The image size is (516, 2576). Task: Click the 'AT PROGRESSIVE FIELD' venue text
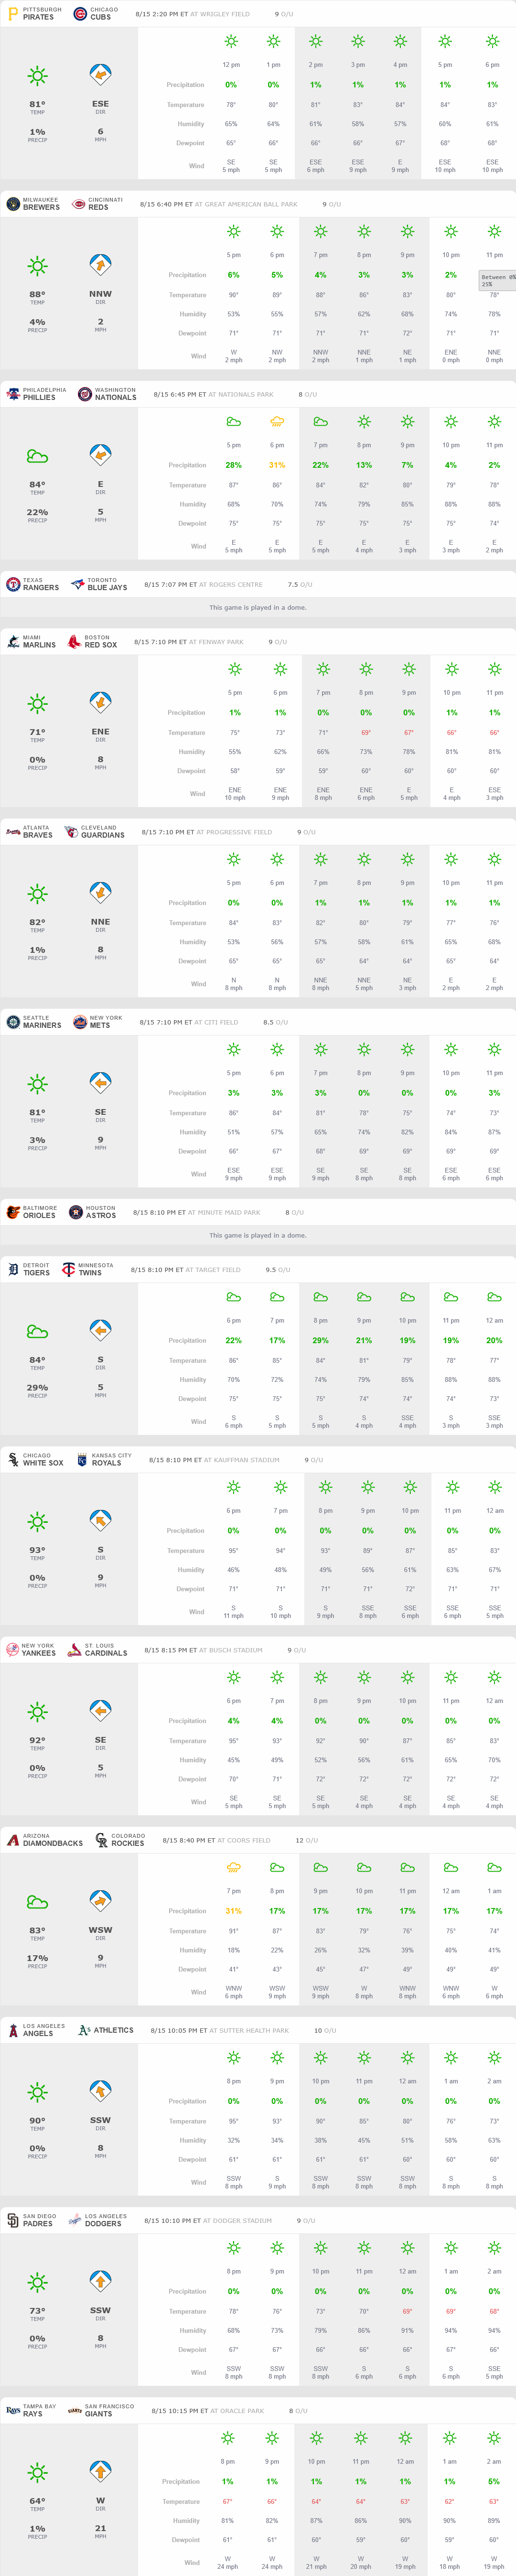234,833
